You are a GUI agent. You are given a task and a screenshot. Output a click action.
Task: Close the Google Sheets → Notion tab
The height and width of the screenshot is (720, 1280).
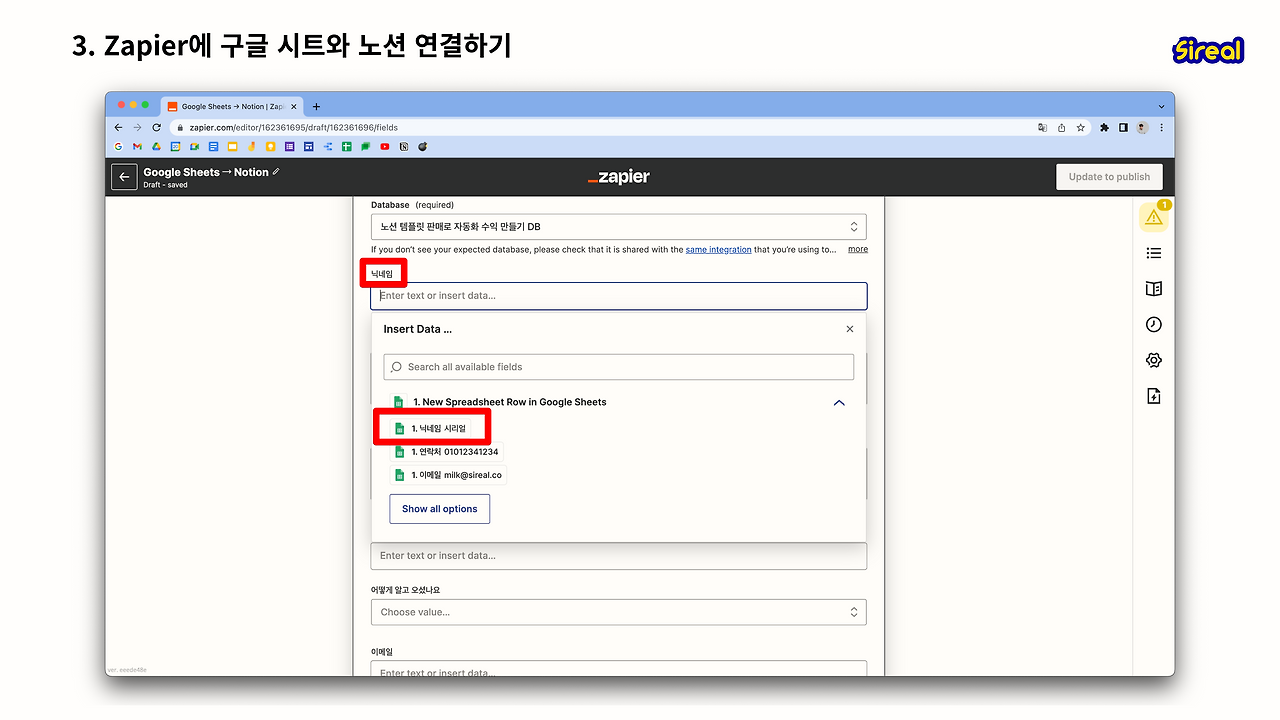pyautogui.click(x=293, y=106)
